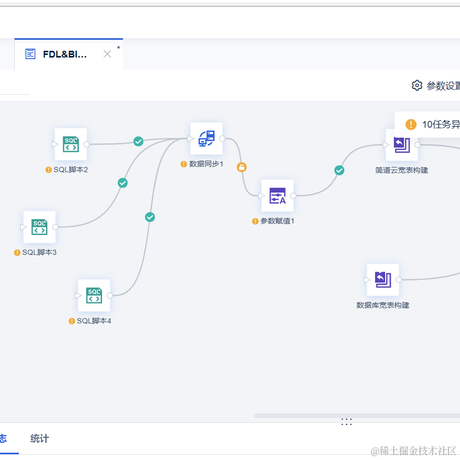This screenshot has height=460, width=460.
Task: Click orange lock between 数据同步1 and 参数赋值1
Action: (x=242, y=167)
